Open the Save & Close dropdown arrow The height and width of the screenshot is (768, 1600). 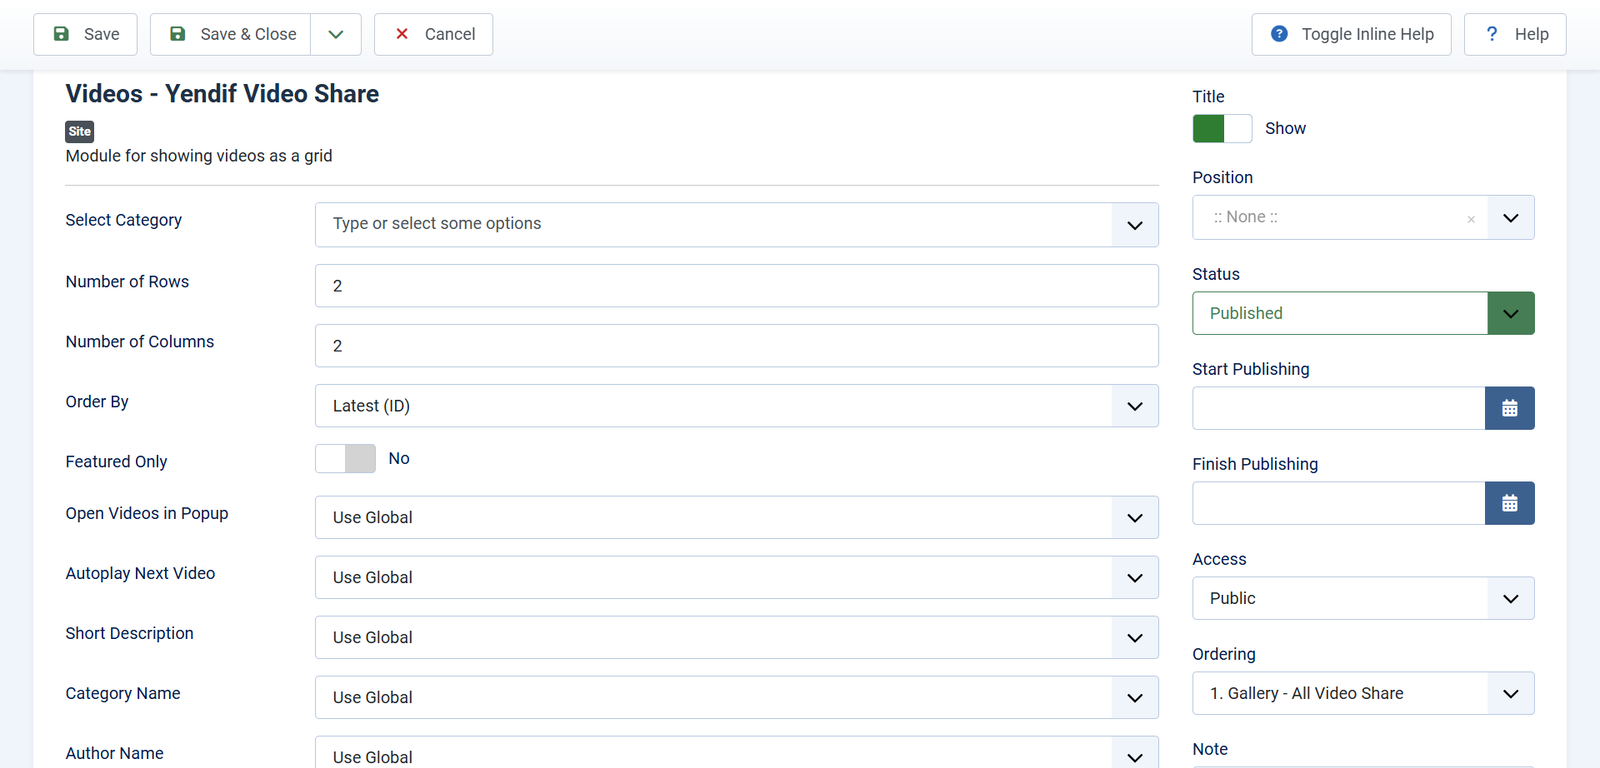[336, 34]
